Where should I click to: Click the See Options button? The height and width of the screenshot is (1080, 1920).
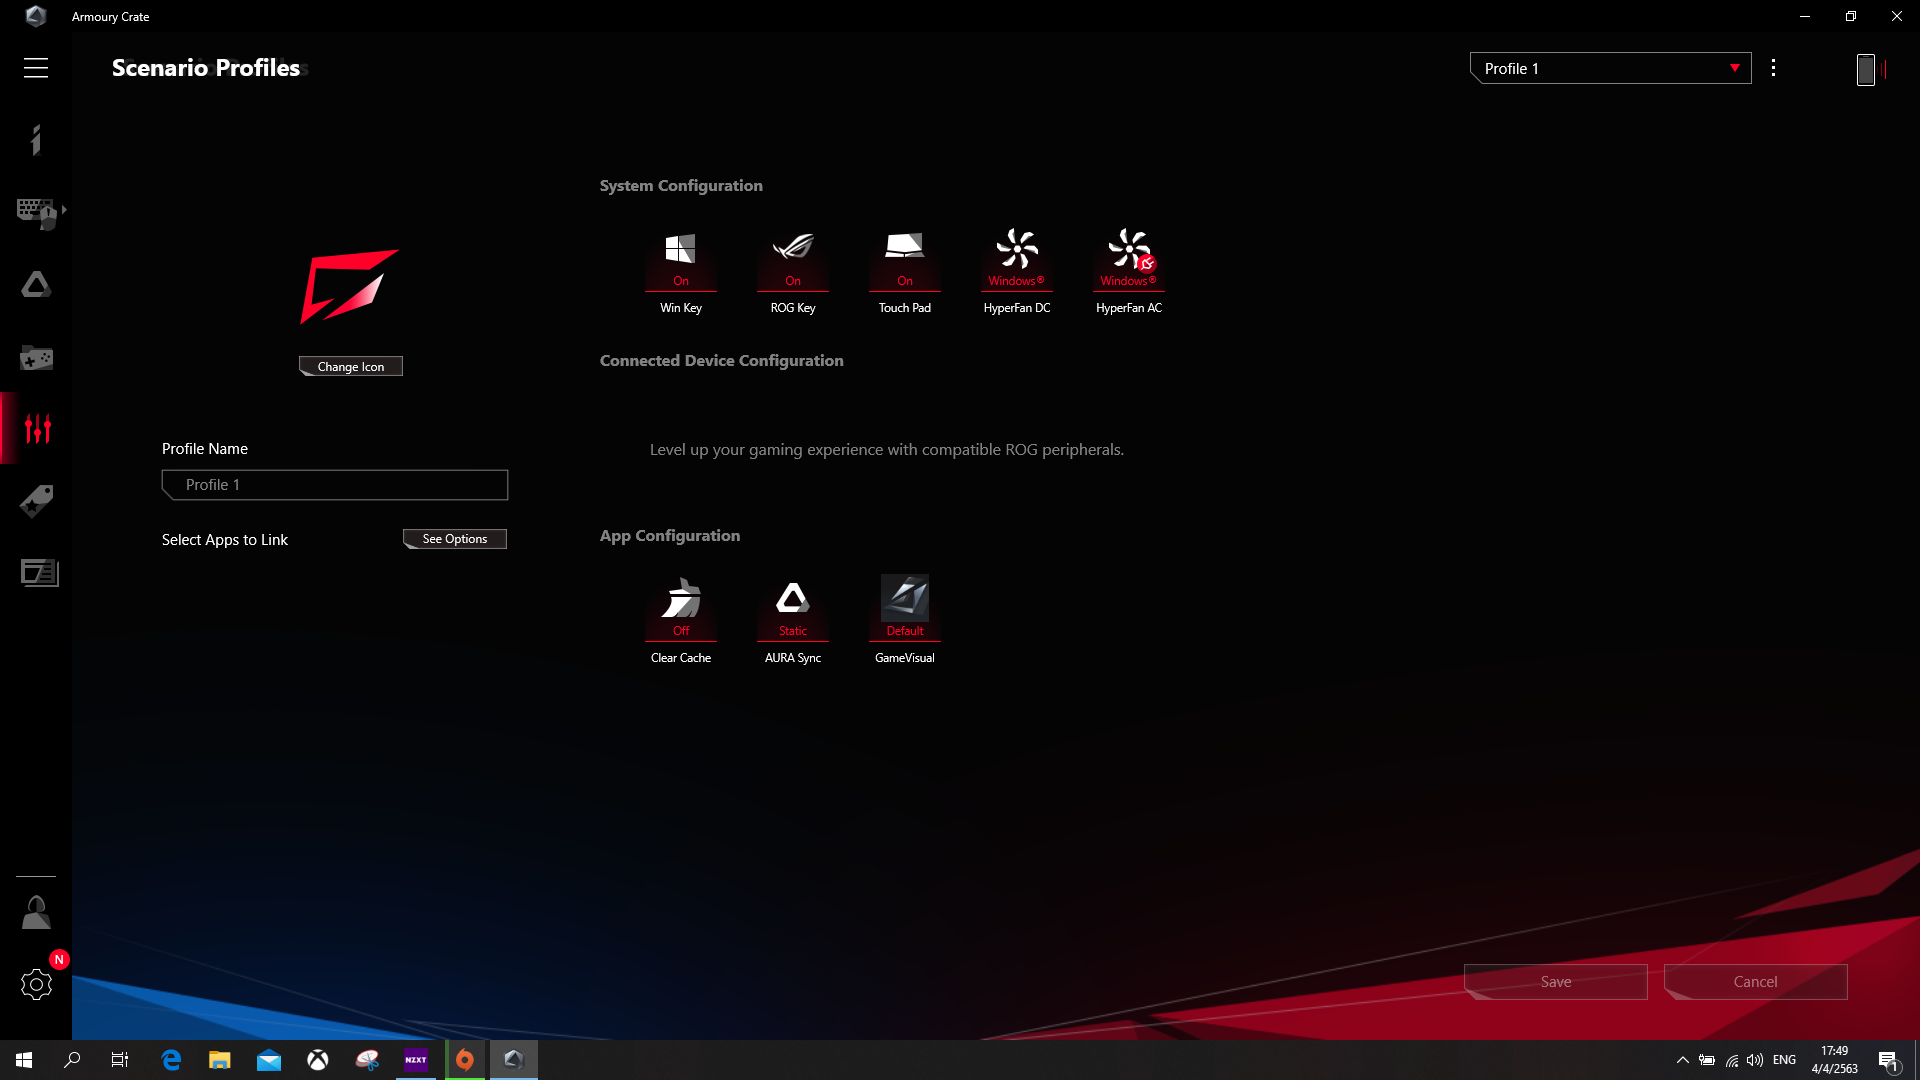click(455, 539)
